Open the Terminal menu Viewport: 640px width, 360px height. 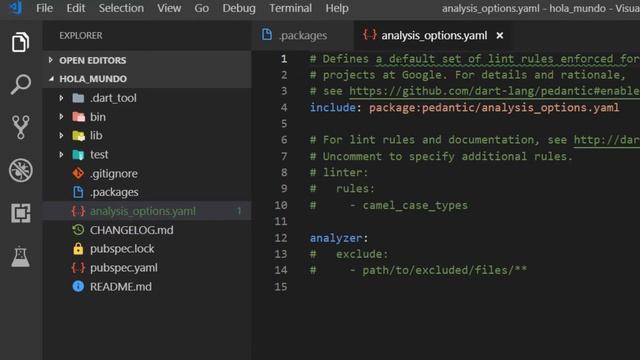[290, 8]
